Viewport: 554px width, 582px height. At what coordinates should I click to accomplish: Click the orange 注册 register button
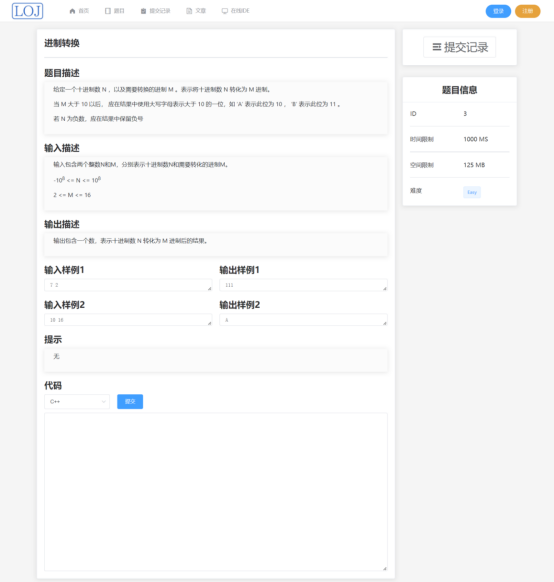tap(528, 11)
